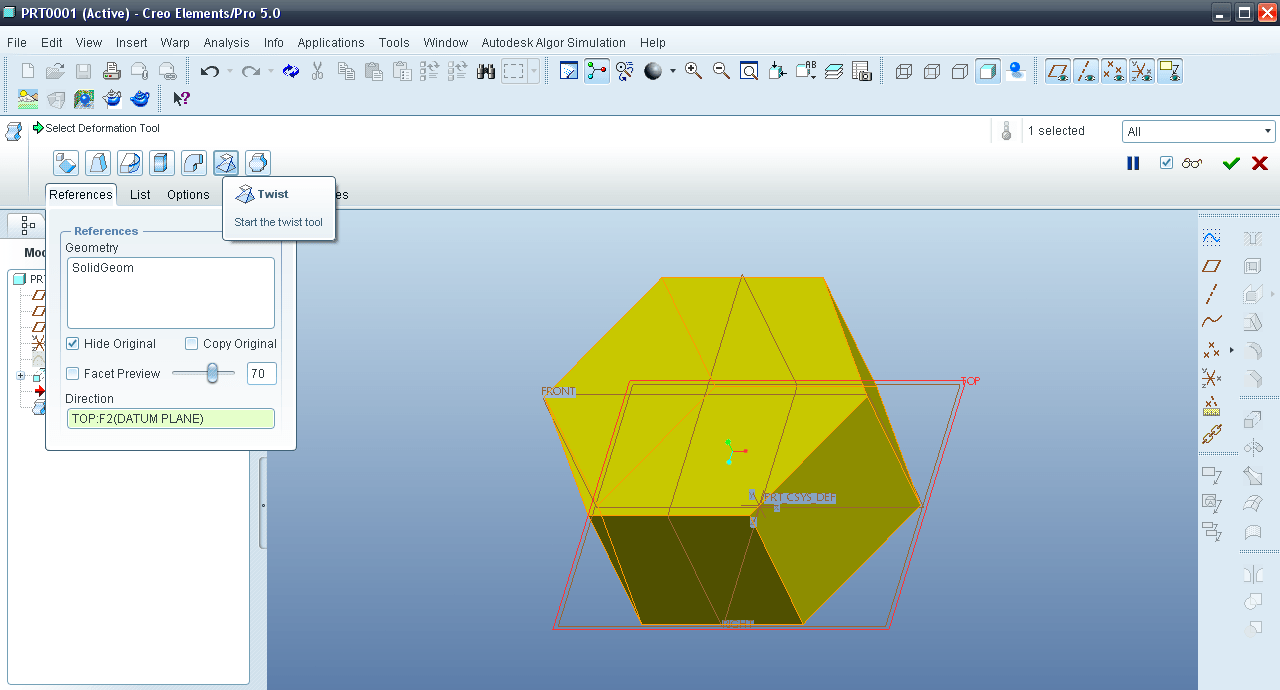
Task: Click the Direction field TOP:F2(DATUM PLANE)
Action: (171, 419)
